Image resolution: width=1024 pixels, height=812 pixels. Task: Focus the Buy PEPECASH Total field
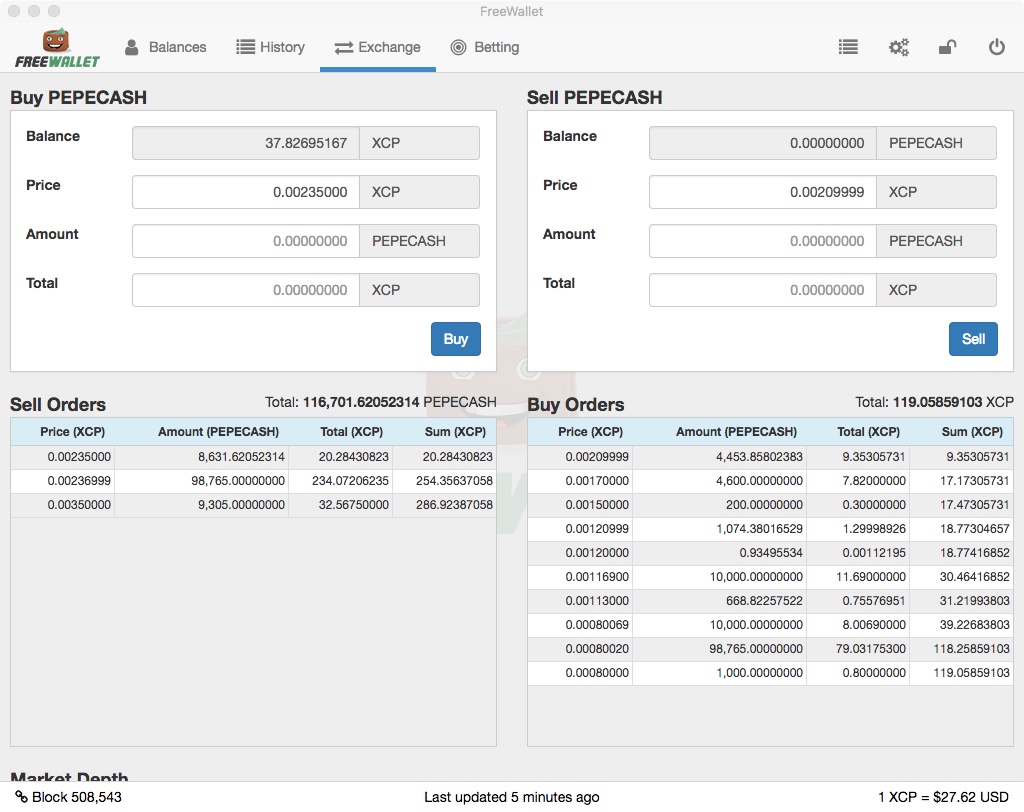coord(246,290)
